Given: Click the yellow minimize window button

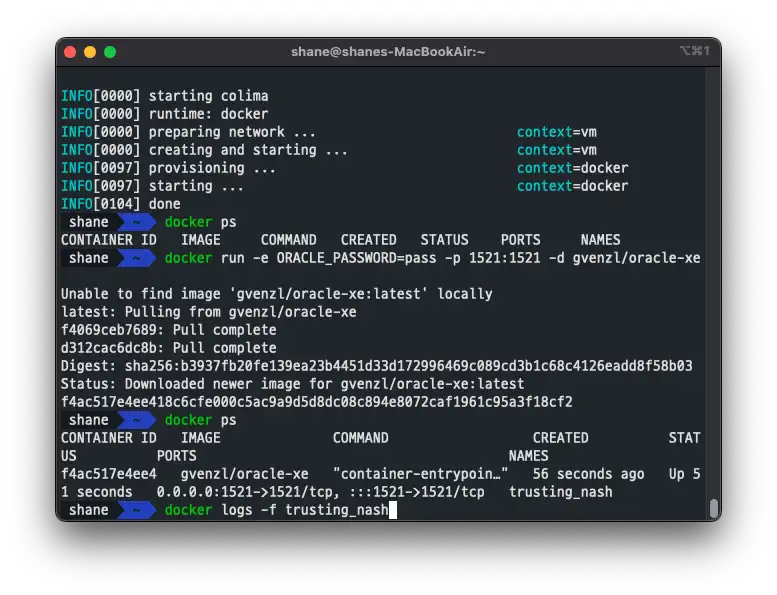Looking at the screenshot, I should coord(90,52).
